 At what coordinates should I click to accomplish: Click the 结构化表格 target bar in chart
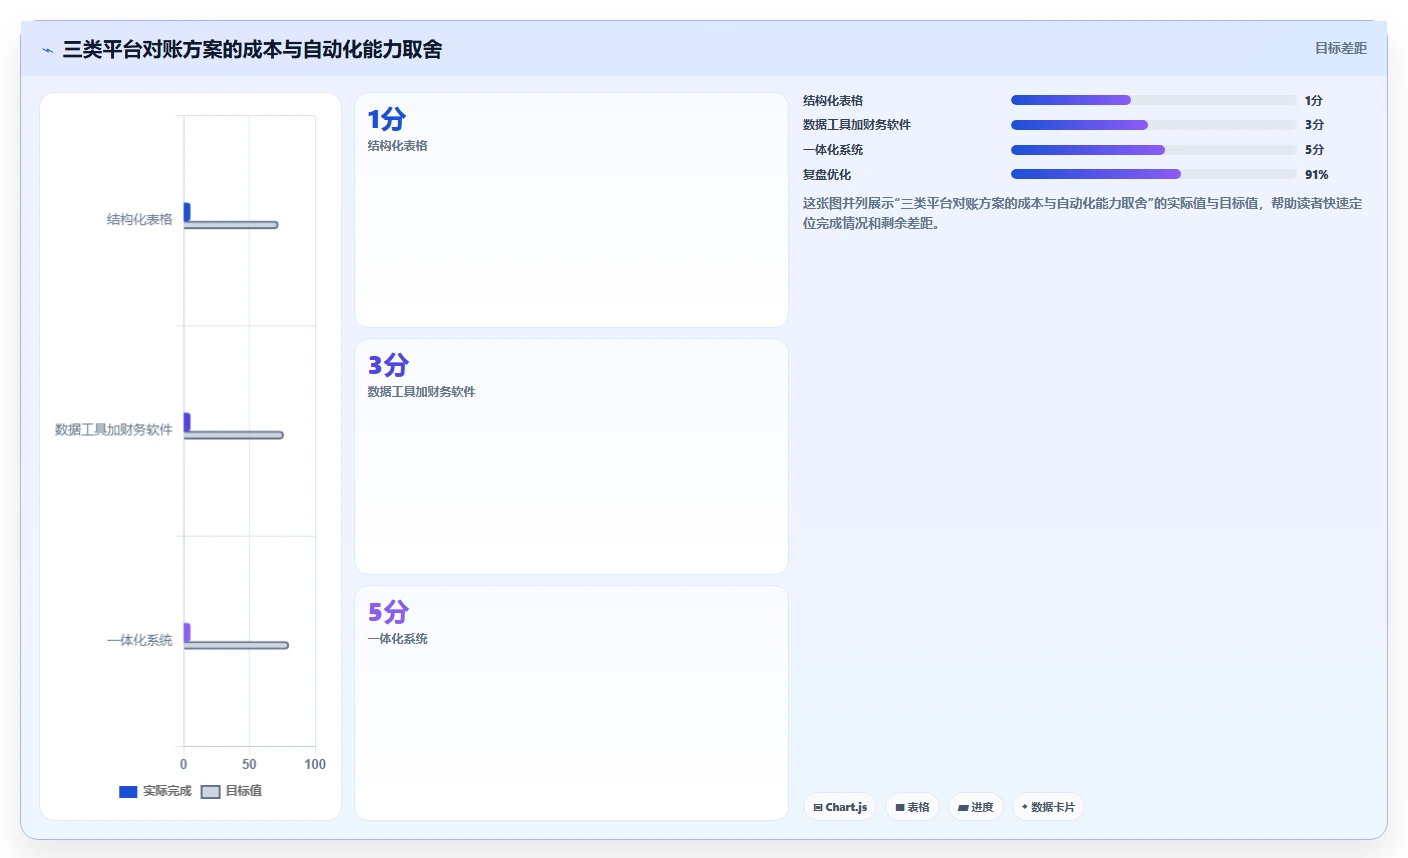coord(231,225)
